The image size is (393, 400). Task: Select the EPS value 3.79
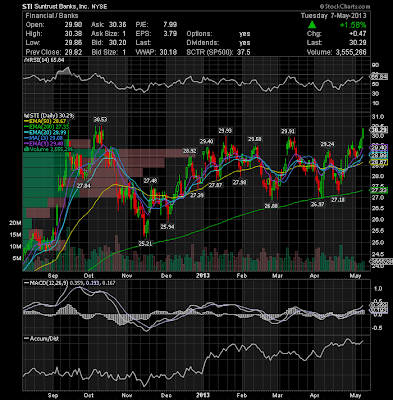pos(170,34)
